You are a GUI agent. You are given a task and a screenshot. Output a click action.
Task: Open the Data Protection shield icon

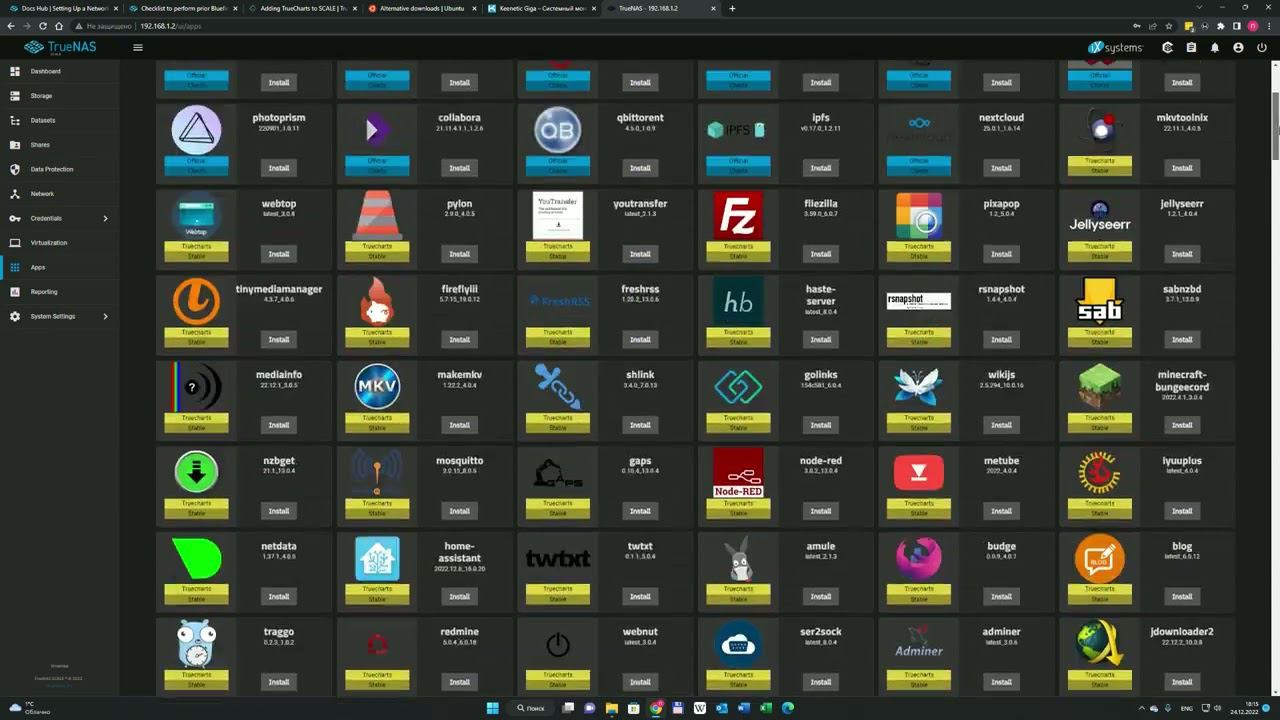pyautogui.click(x=15, y=169)
